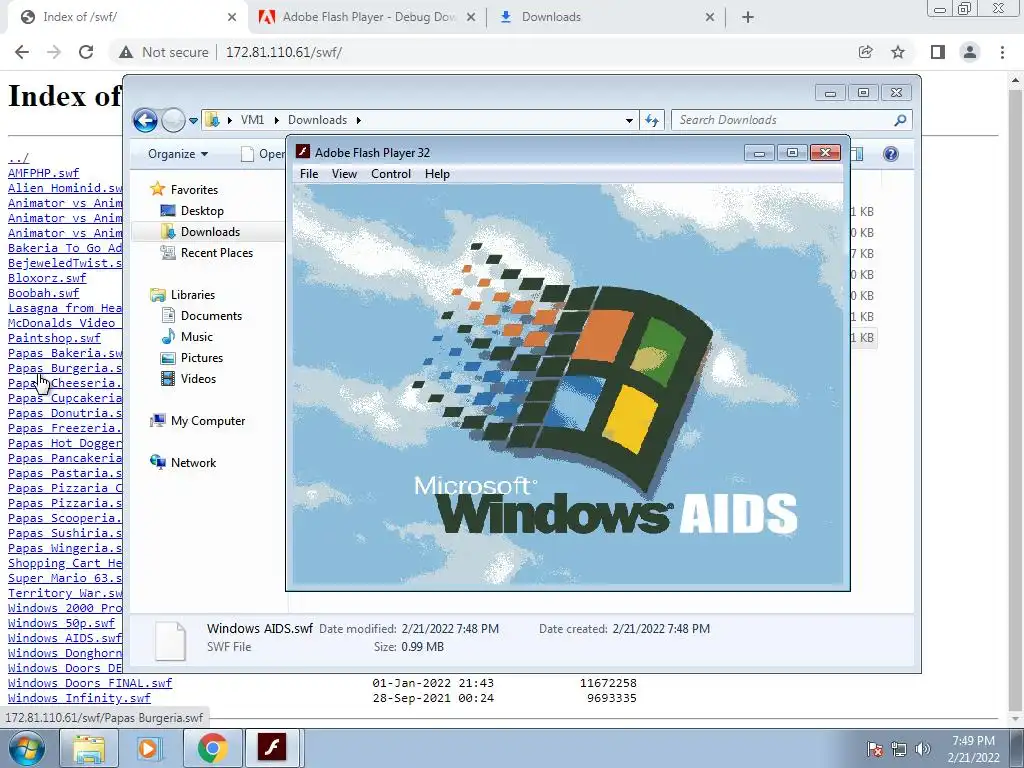Open the Bloxorz.swf link

pos(47,278)
